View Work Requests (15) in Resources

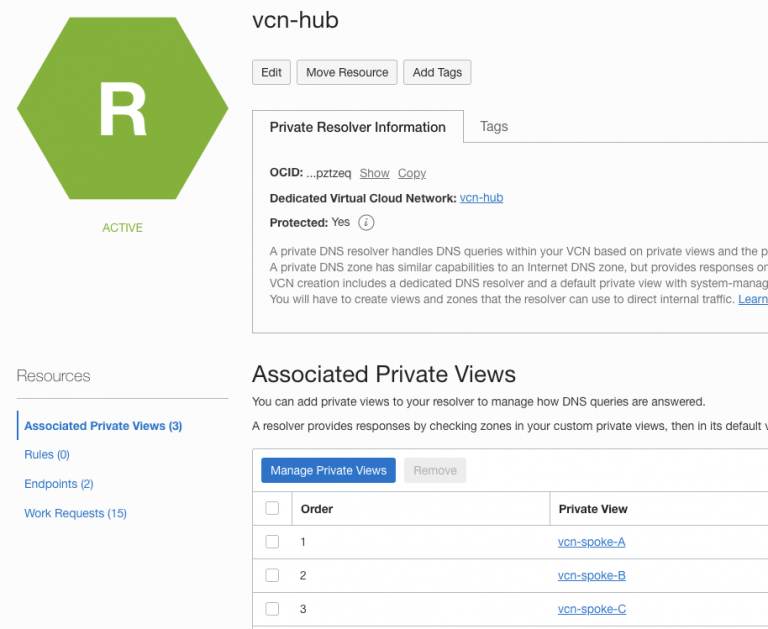point(75,513)
